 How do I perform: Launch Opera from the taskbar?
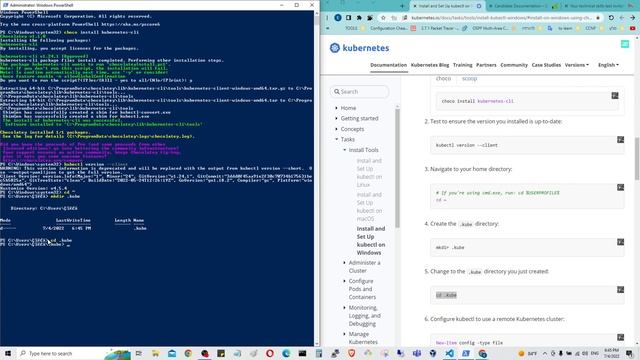point(270,353)
